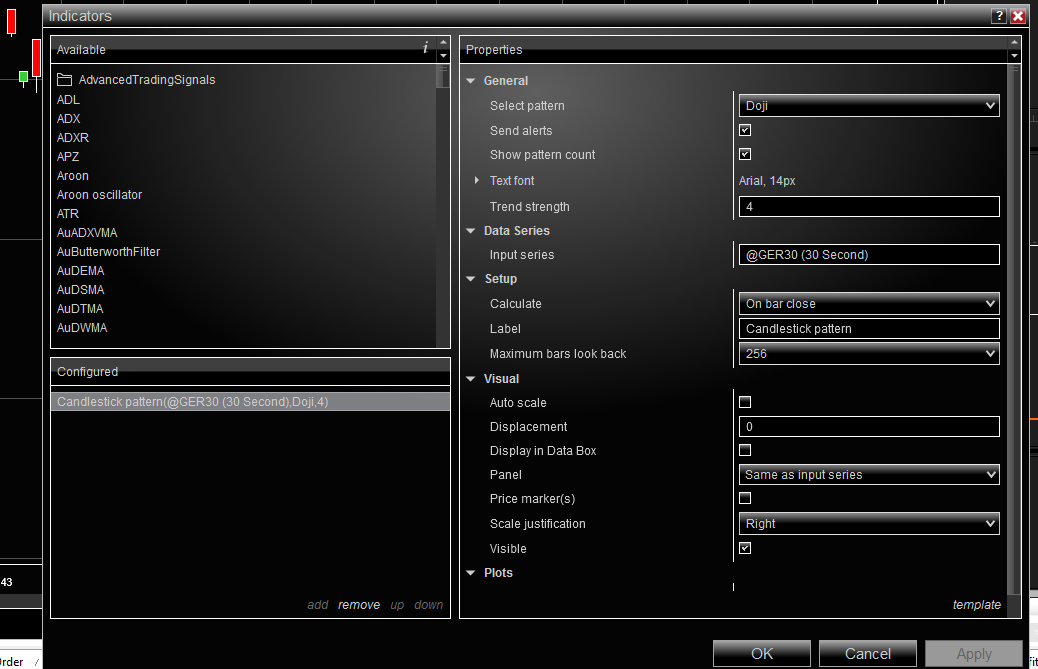Screen dimensions: 1038x669
Task: Click the Displacement input field
Action: (869, 427)
